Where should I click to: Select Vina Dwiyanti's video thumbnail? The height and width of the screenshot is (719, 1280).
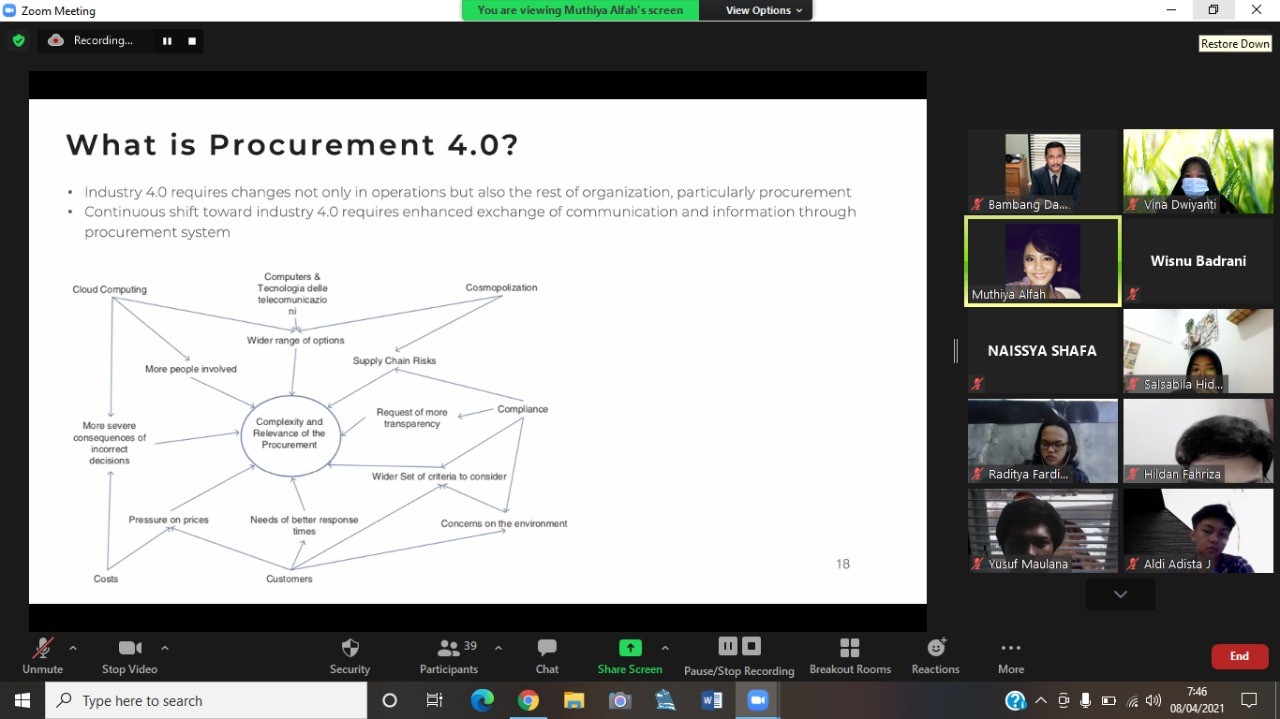[1198, 171]
